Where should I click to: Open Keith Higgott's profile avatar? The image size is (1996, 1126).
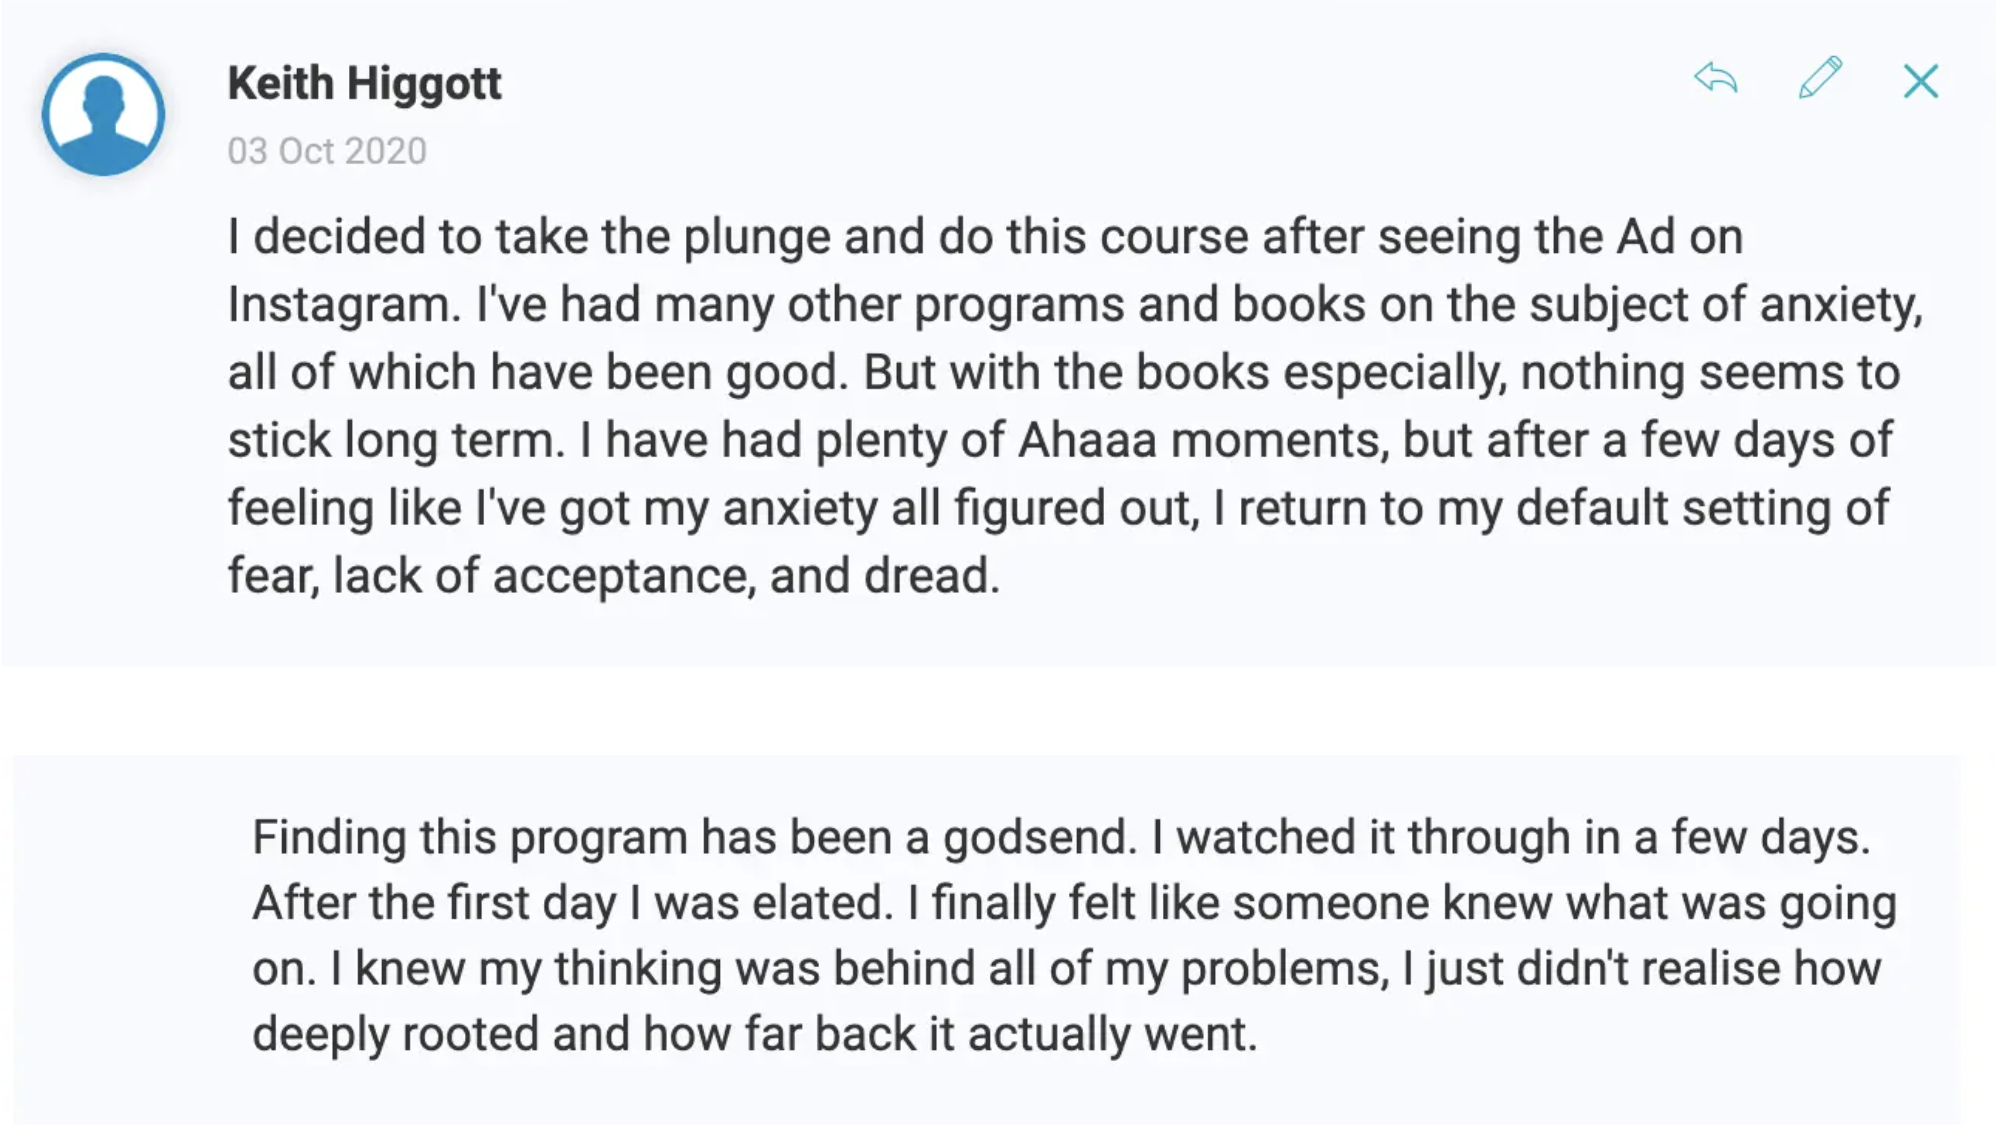point(103,114)
